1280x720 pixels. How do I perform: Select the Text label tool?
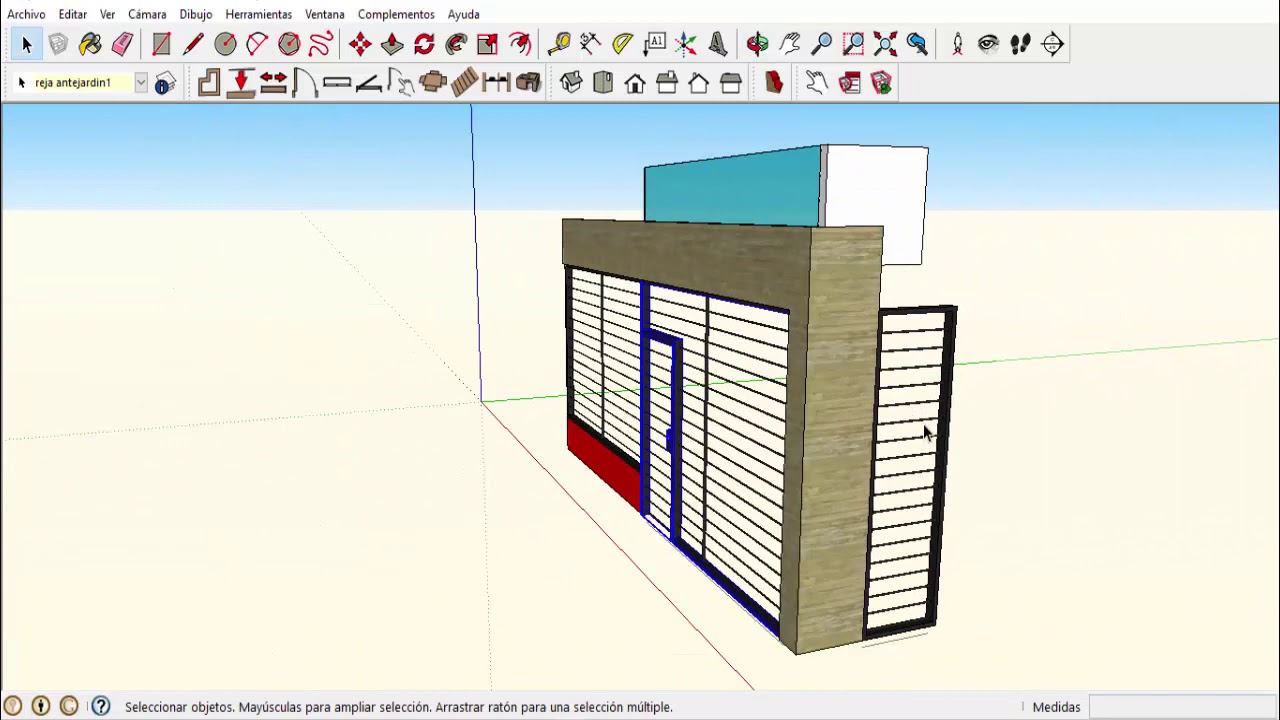(x=655, y=44)
